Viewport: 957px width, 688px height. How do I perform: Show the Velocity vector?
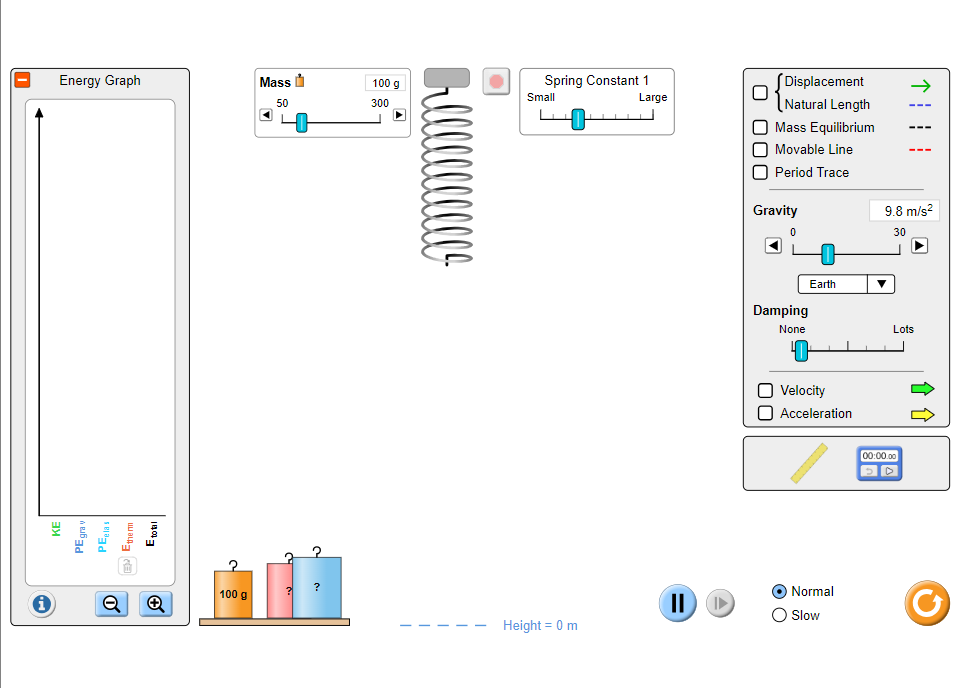pyautogui.click(x=765, y=390)
